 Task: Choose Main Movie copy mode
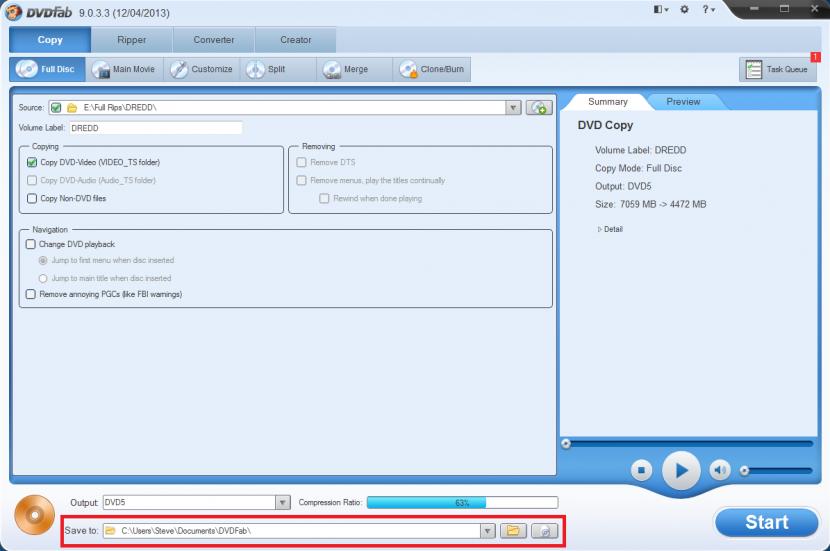pos(124,69)
